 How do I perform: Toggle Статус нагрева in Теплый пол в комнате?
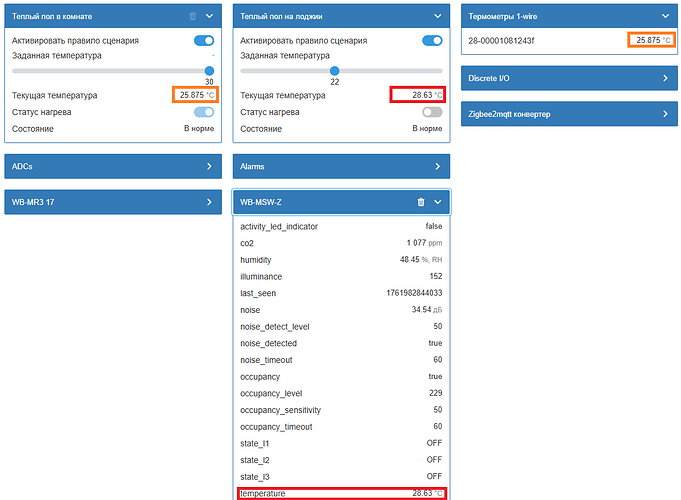(x=204, y=112)
